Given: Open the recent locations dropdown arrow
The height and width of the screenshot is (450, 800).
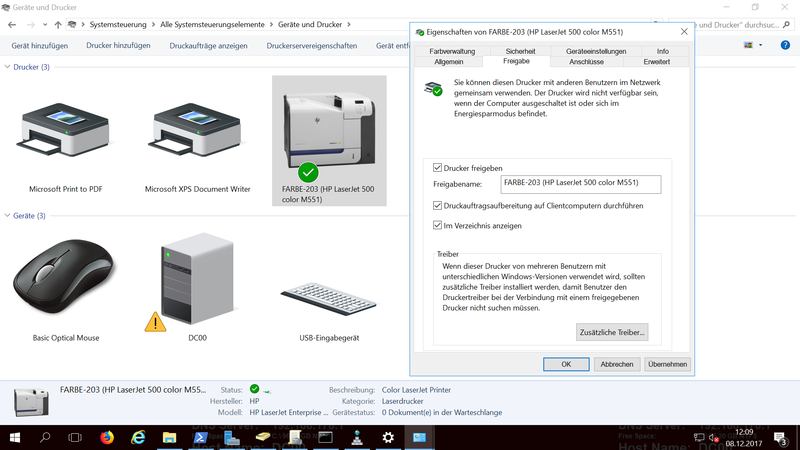Looking at the screenshot, I should 45,24.
